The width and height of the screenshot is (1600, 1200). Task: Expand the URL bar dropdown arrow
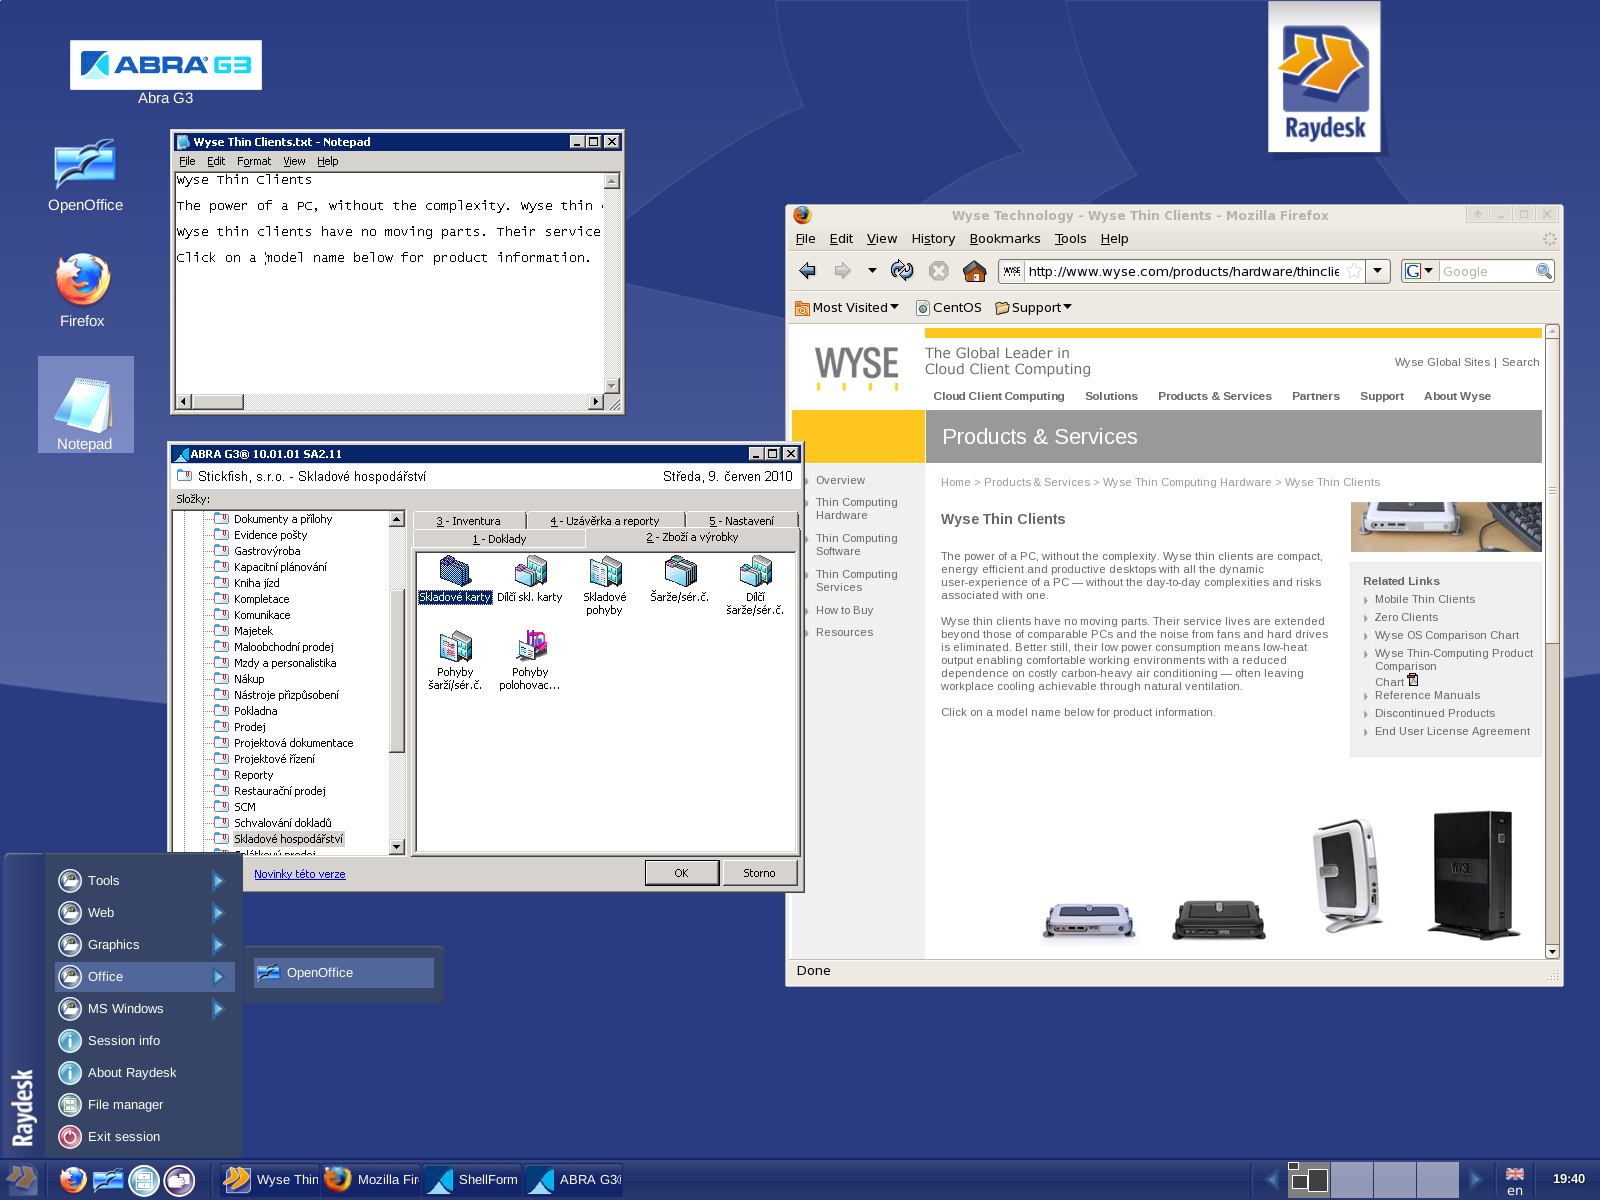1378,271
